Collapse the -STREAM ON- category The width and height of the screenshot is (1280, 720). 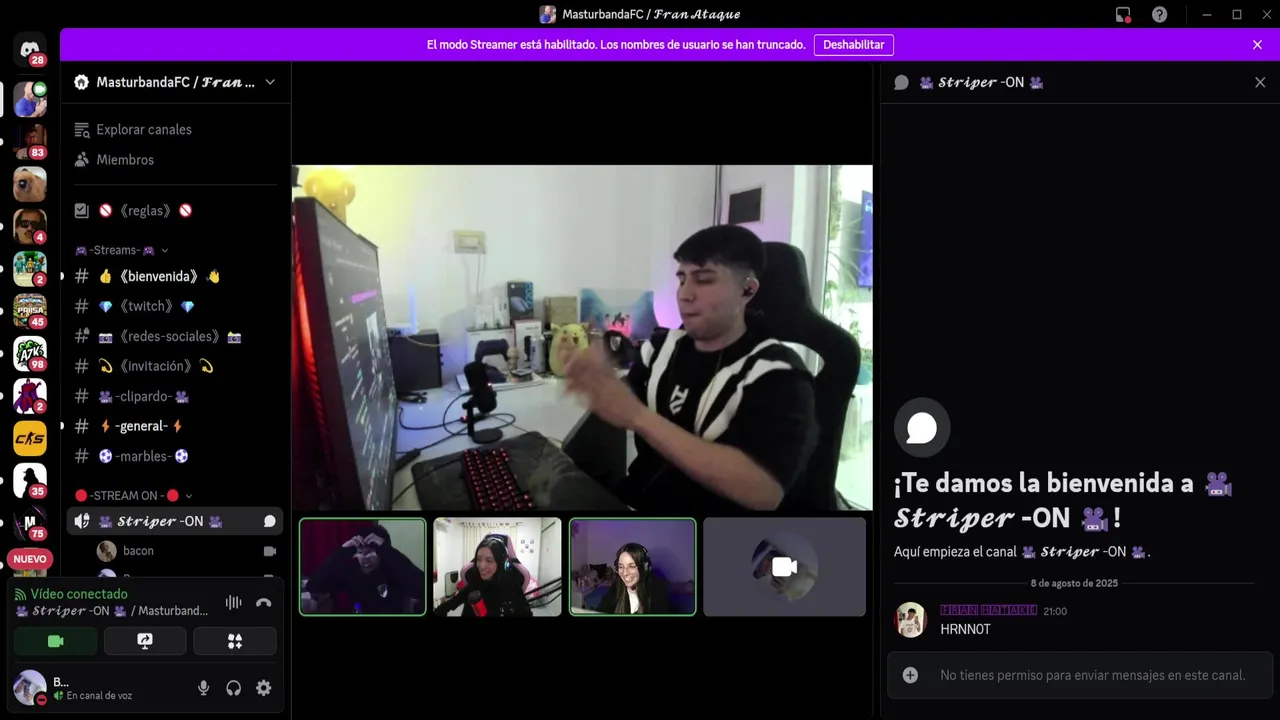[x=133, y=495]
